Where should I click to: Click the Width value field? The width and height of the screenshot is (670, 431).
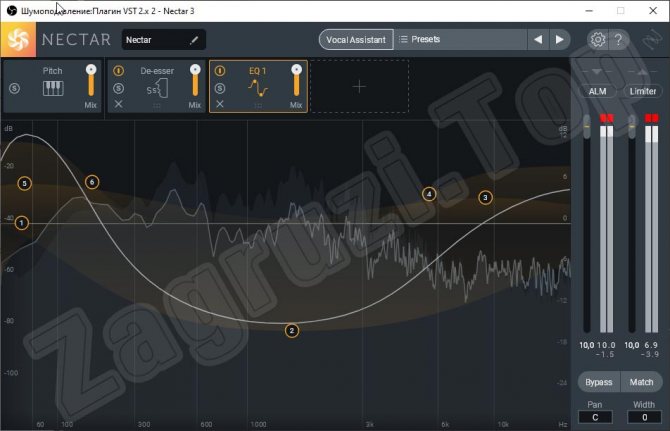pos(644,417)
